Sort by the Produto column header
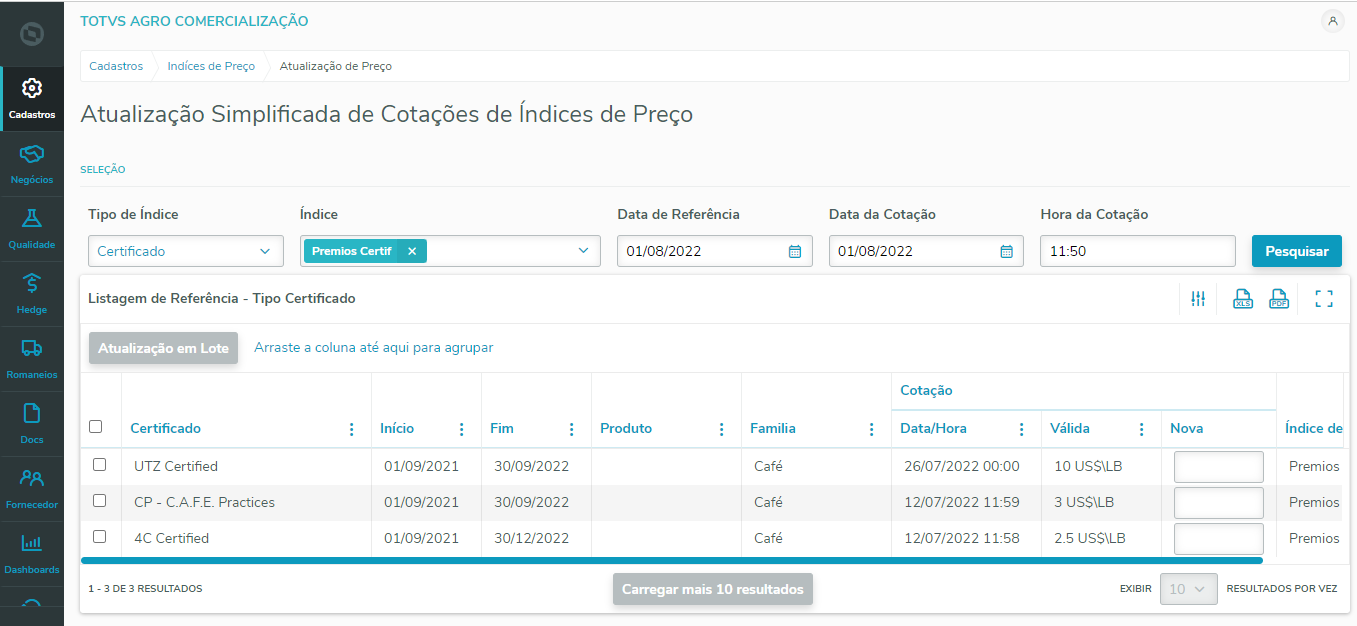 [x=626, y=429]
